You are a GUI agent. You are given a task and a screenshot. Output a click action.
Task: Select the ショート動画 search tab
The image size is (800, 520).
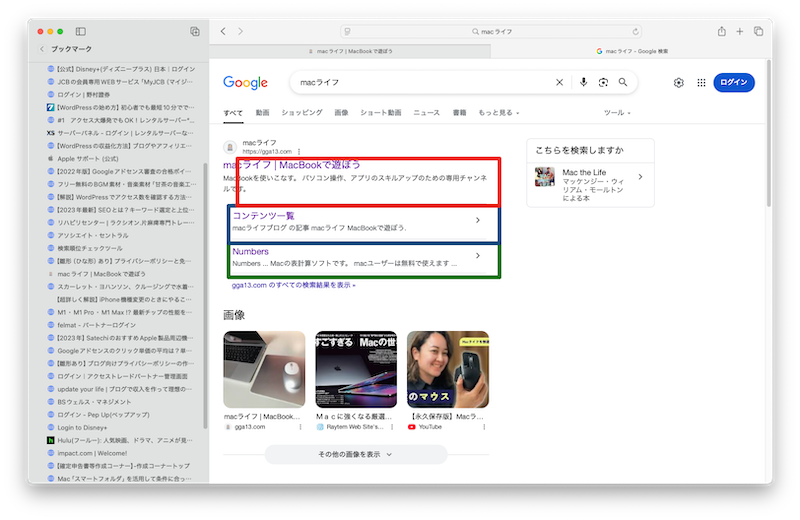pos(381,113)
